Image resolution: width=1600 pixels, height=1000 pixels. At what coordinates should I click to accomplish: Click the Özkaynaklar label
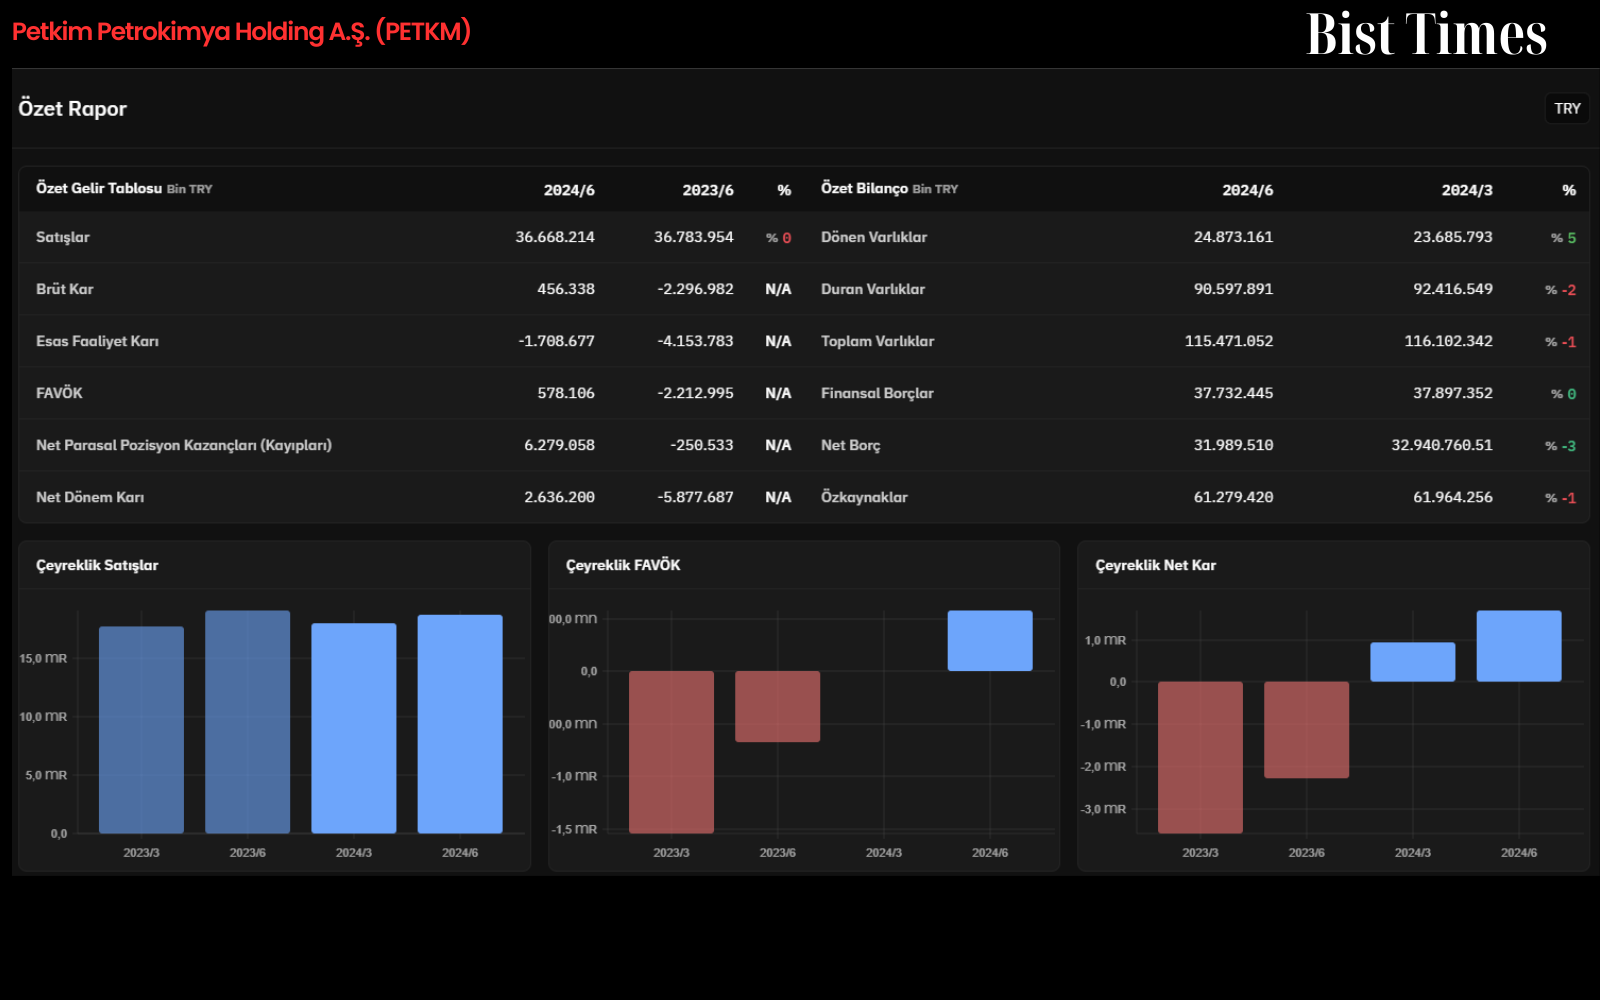(864, 497)
